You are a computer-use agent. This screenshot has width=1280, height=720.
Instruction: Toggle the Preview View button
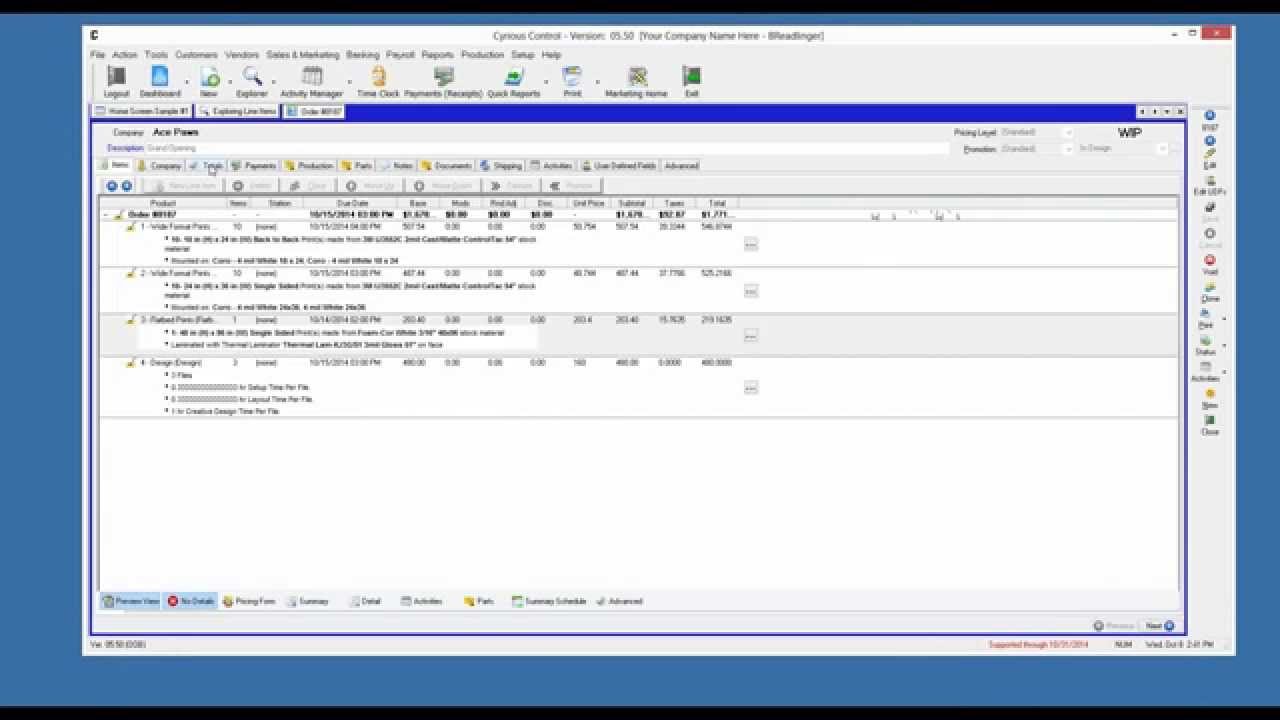click(131, 601)
